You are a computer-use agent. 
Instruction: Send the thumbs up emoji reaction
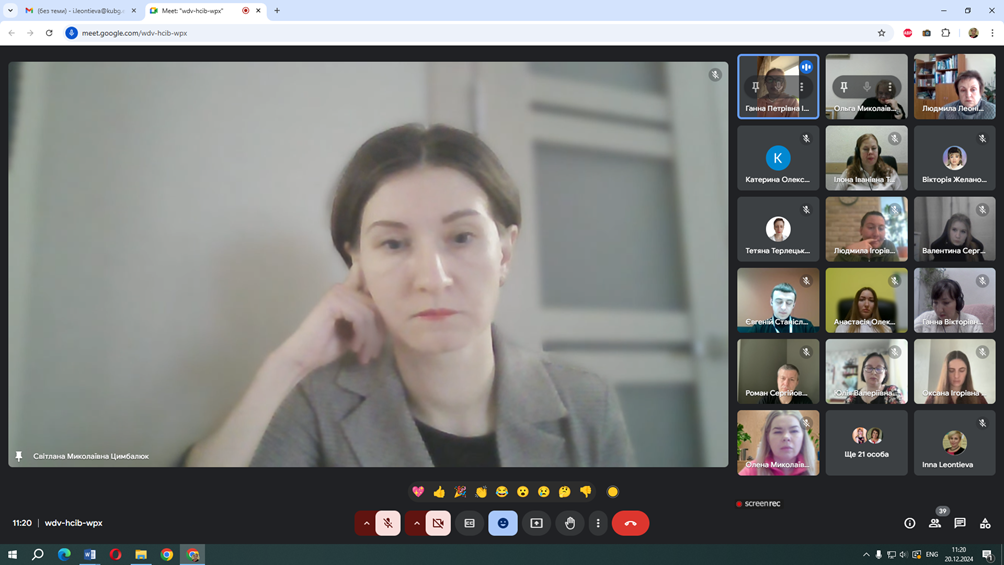tap(439, 492)
